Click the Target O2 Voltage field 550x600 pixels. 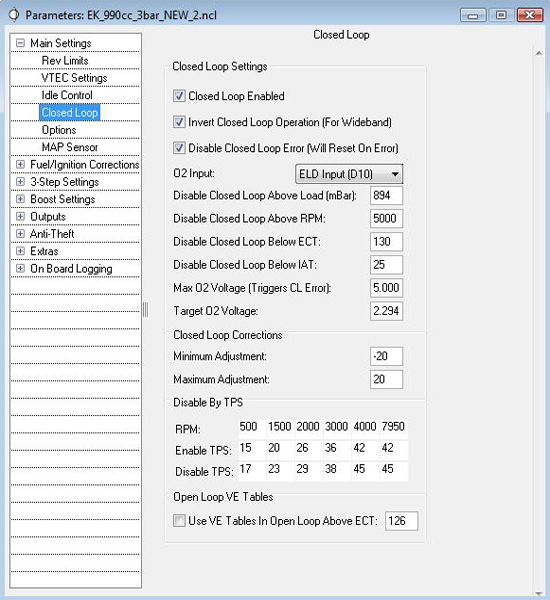click(x=386, y=311)
